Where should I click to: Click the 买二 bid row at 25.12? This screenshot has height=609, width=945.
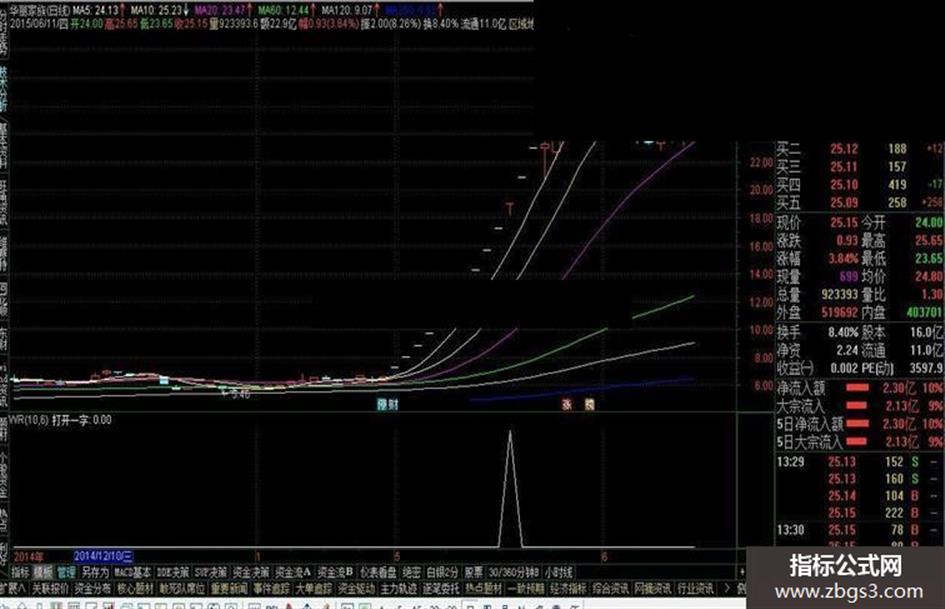pos(859,149)
